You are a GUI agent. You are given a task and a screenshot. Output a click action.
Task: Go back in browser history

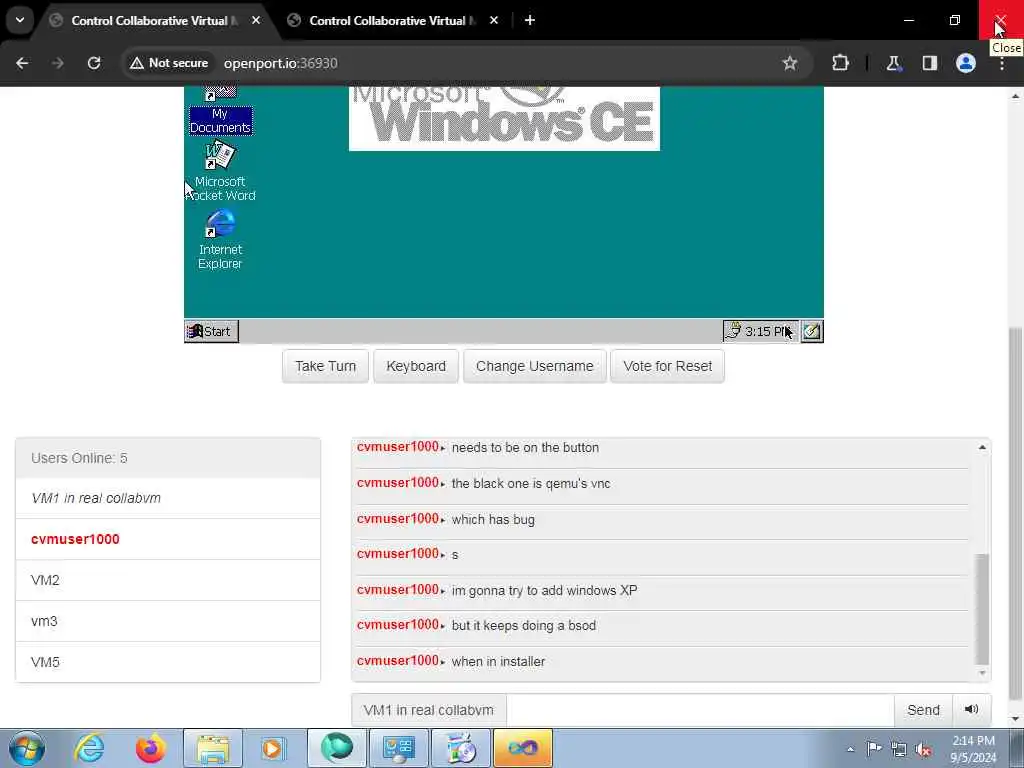click(x=22, y=63)
